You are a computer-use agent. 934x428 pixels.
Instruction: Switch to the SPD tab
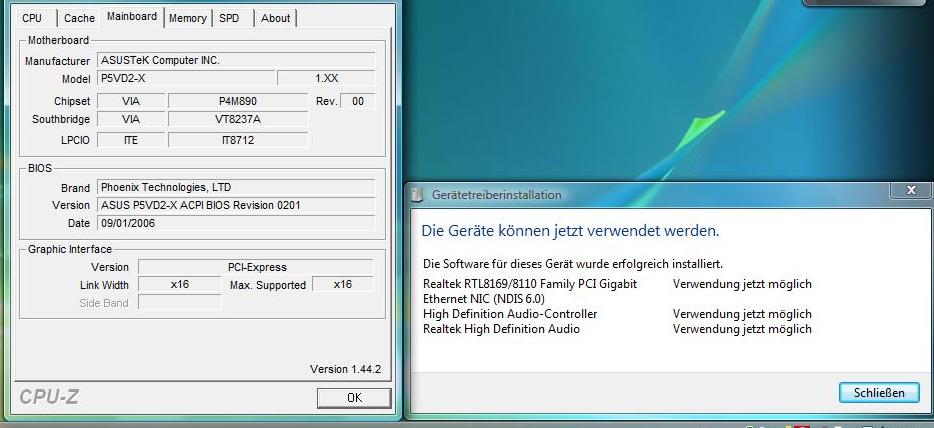tap(229, 18)
